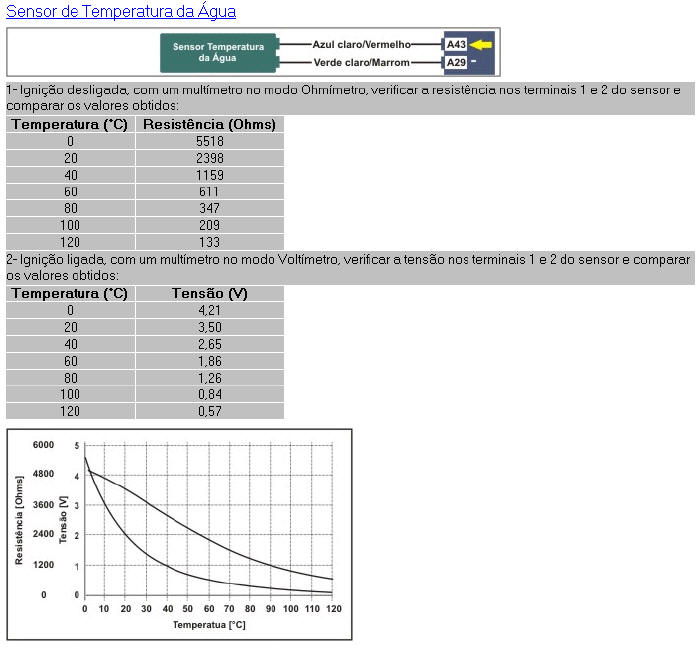Open the Sensor de Temperatura da Água link
Viewport: 698px width, 649px height.
(x=121, y=12)
